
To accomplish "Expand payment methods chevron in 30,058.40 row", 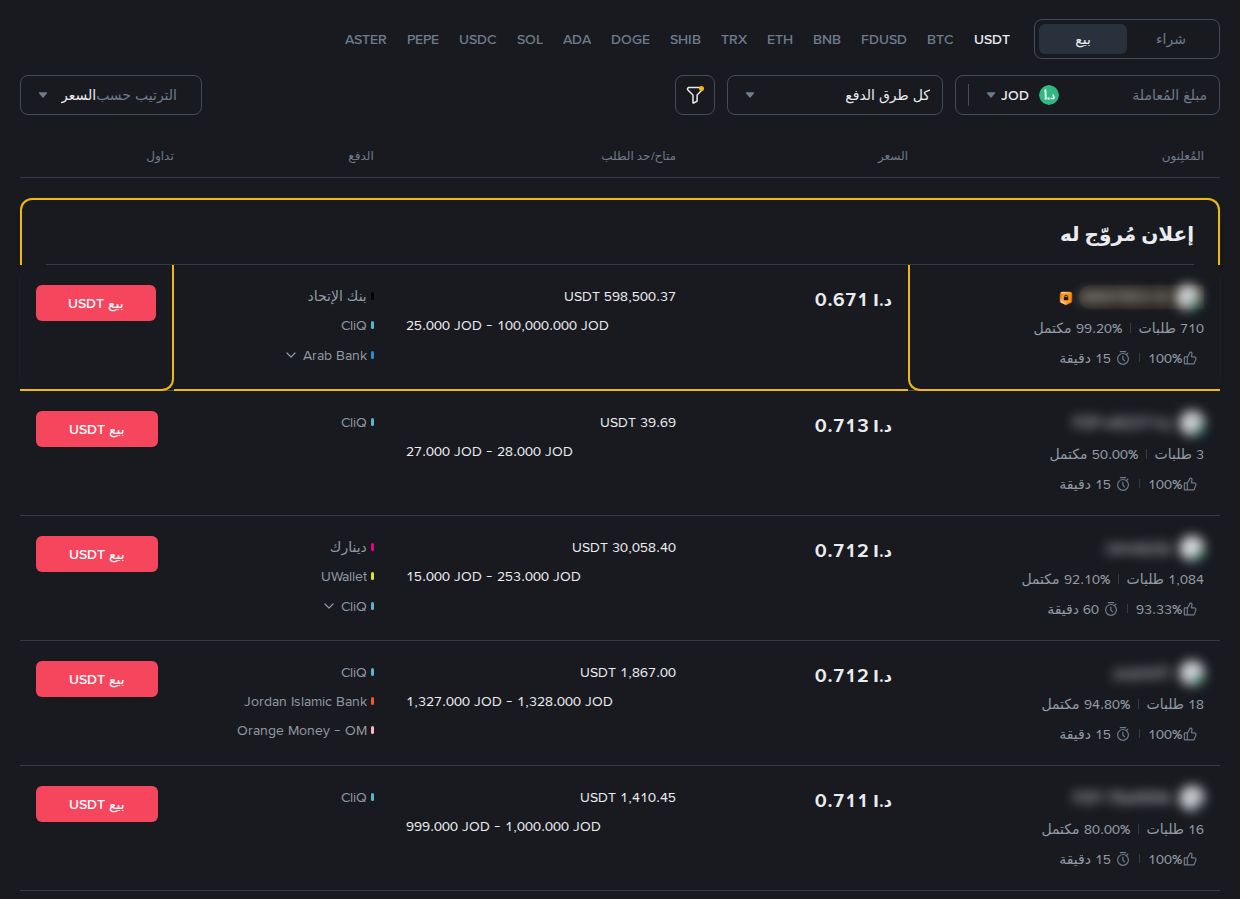I will coord(329,606).
